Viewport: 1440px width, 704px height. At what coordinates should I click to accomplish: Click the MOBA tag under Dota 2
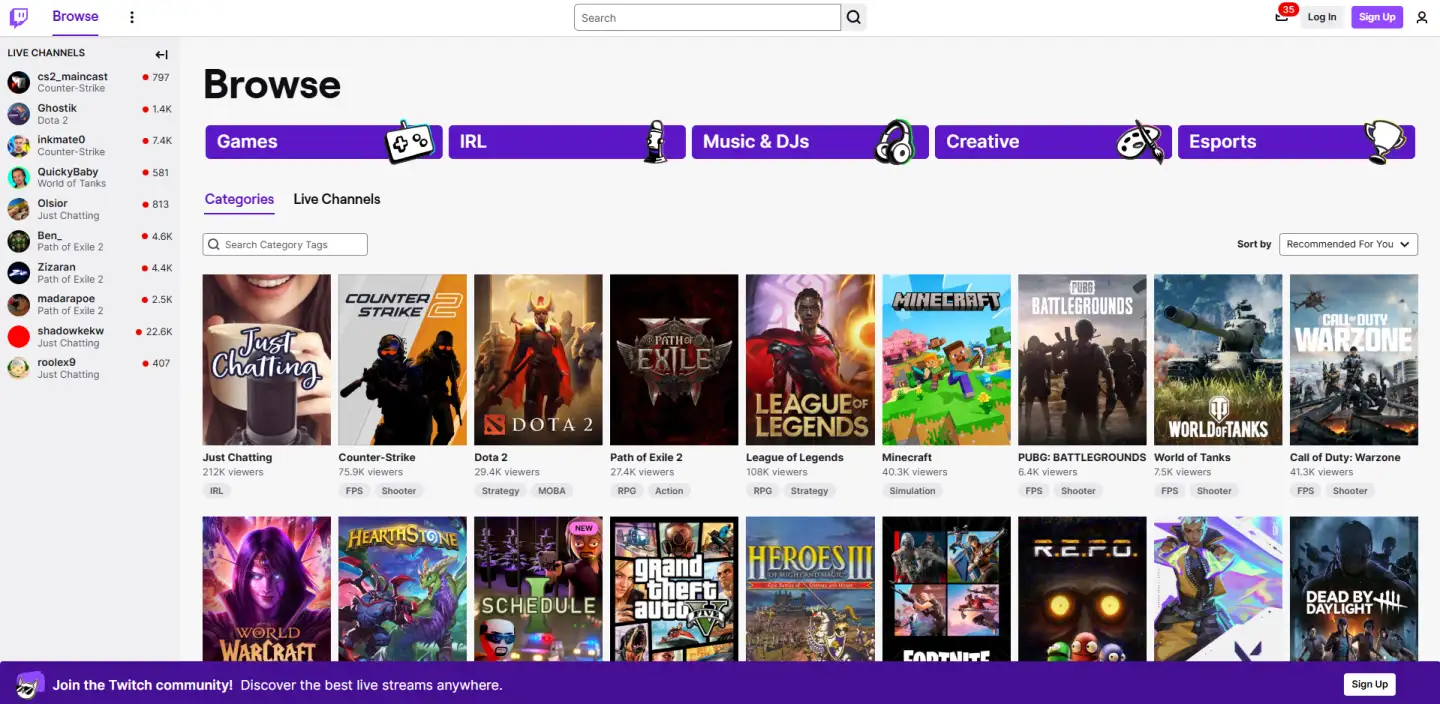click(x=552, y=491)
